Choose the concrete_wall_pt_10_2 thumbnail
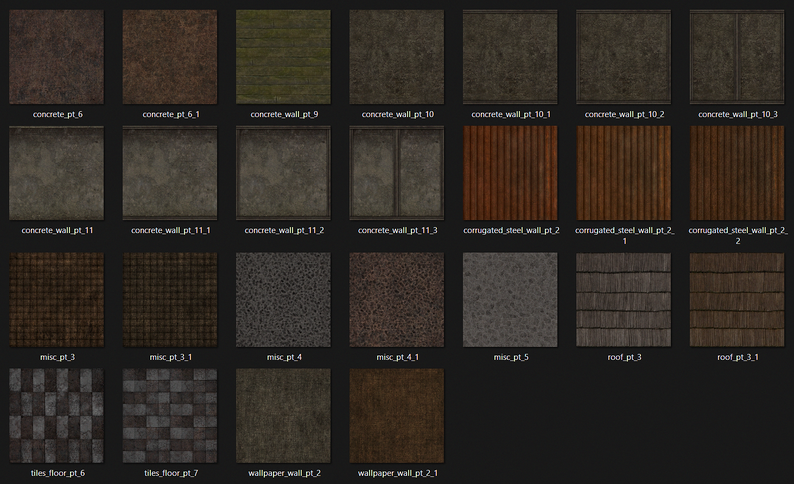This screenshot has height=484, width=794. [623, 57]
